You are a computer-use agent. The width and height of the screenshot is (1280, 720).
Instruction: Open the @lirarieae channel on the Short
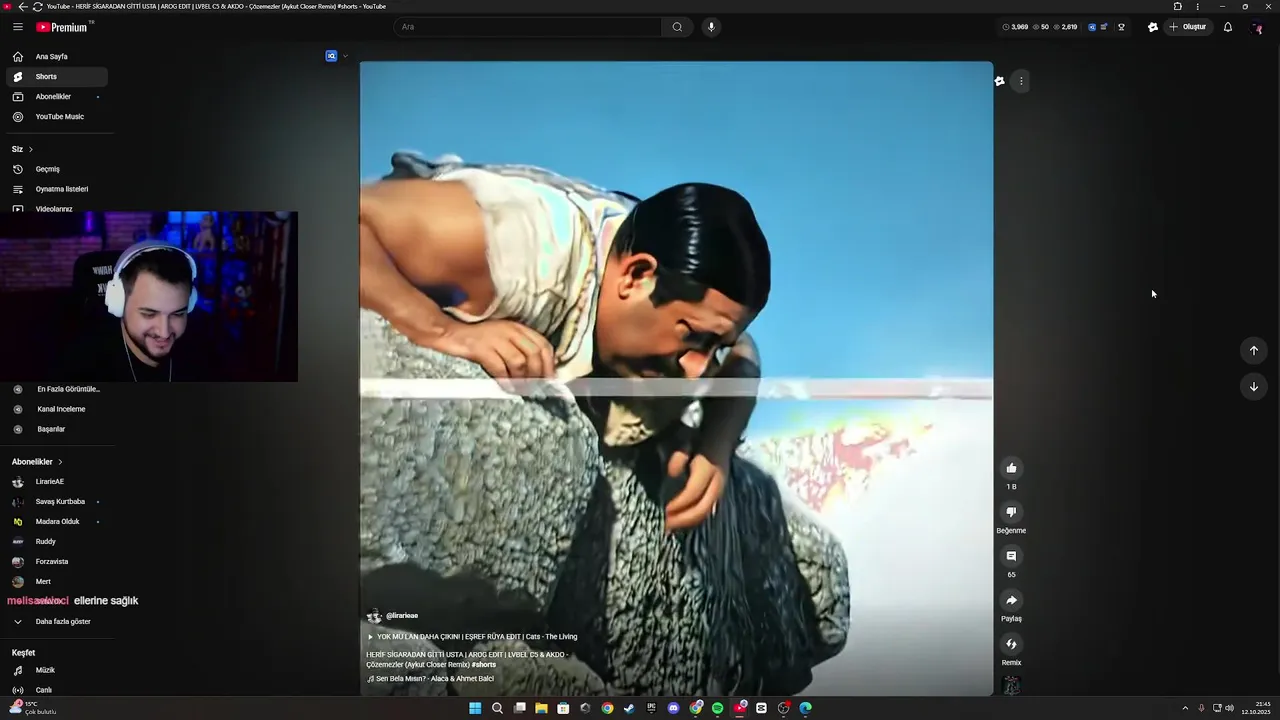401,616
